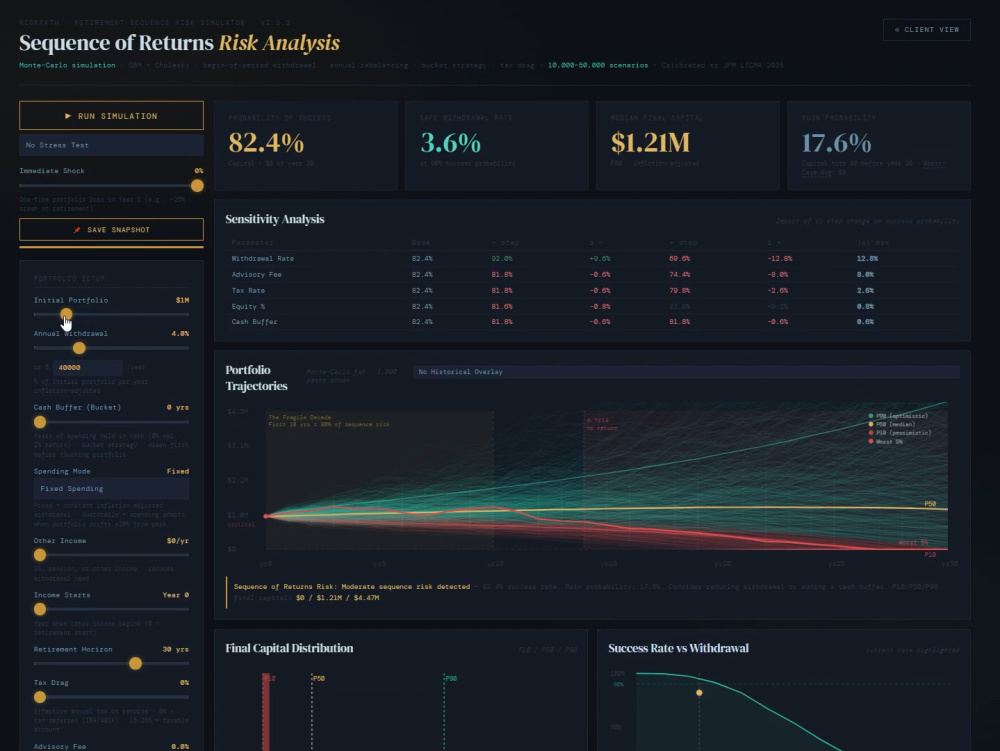The width and height of the screenshot is (1000, 751).
Task: Click the 40000 withdrawal amount input field
Action: (87, 367)
